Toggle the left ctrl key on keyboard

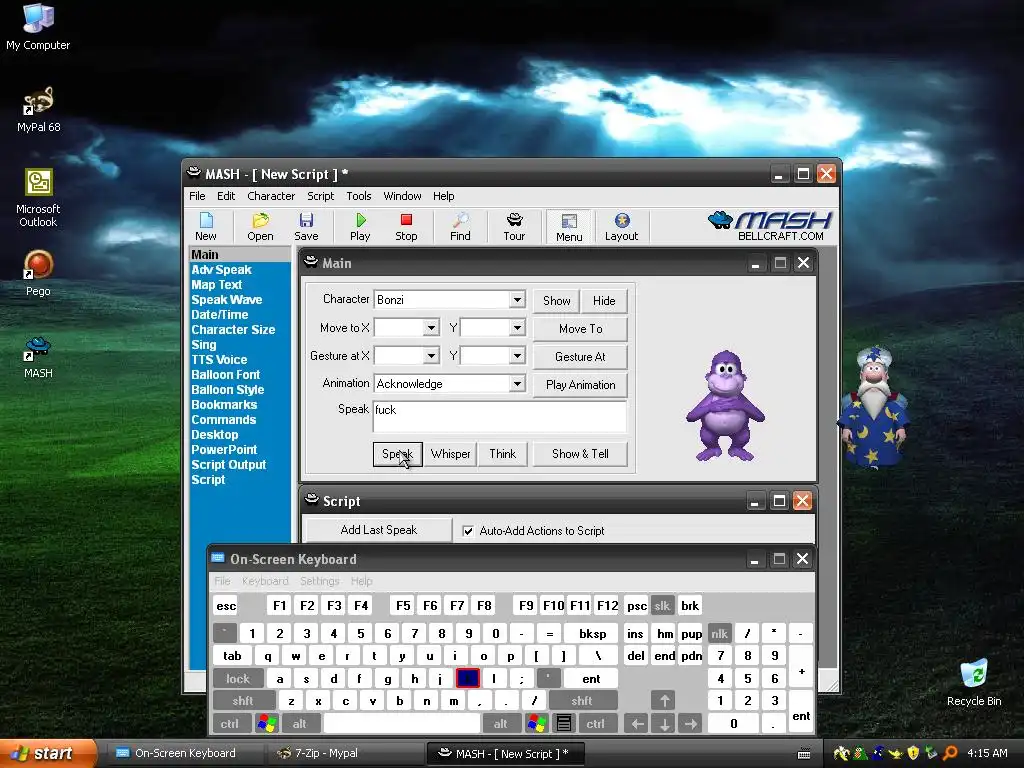point(230,724)
